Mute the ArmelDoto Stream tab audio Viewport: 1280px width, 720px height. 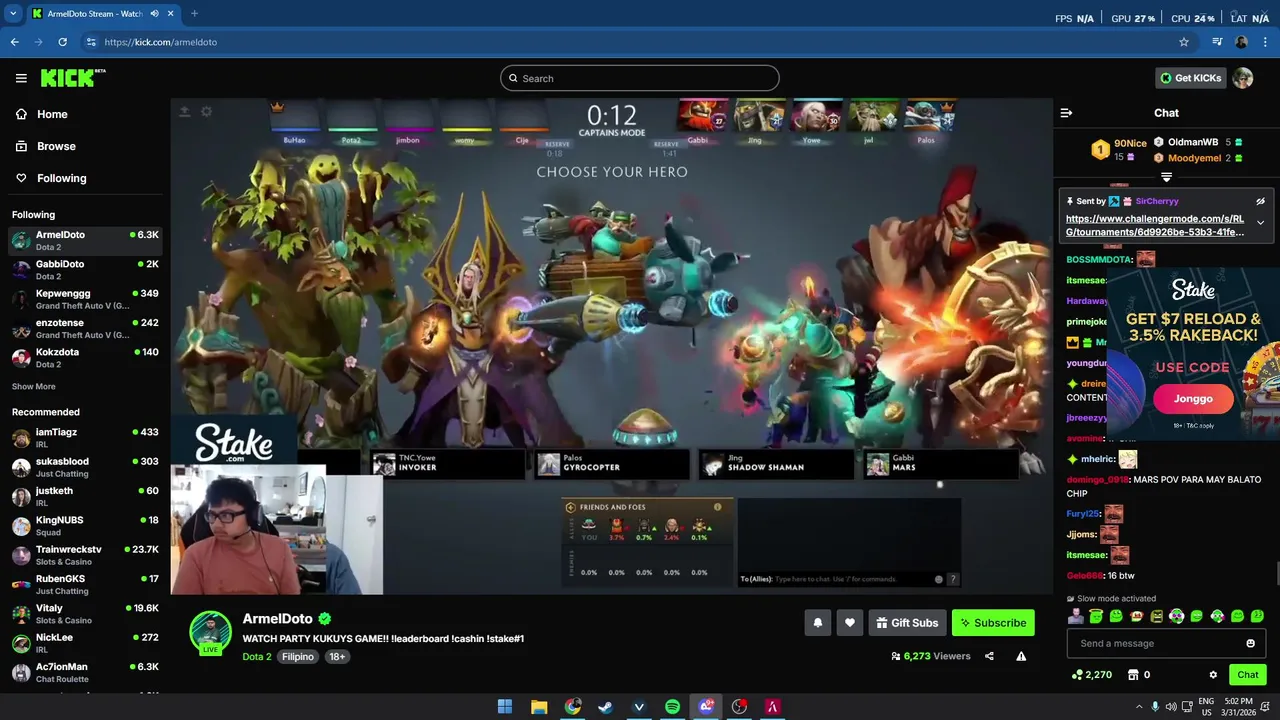pyautogui.click(x=155, y=14)
